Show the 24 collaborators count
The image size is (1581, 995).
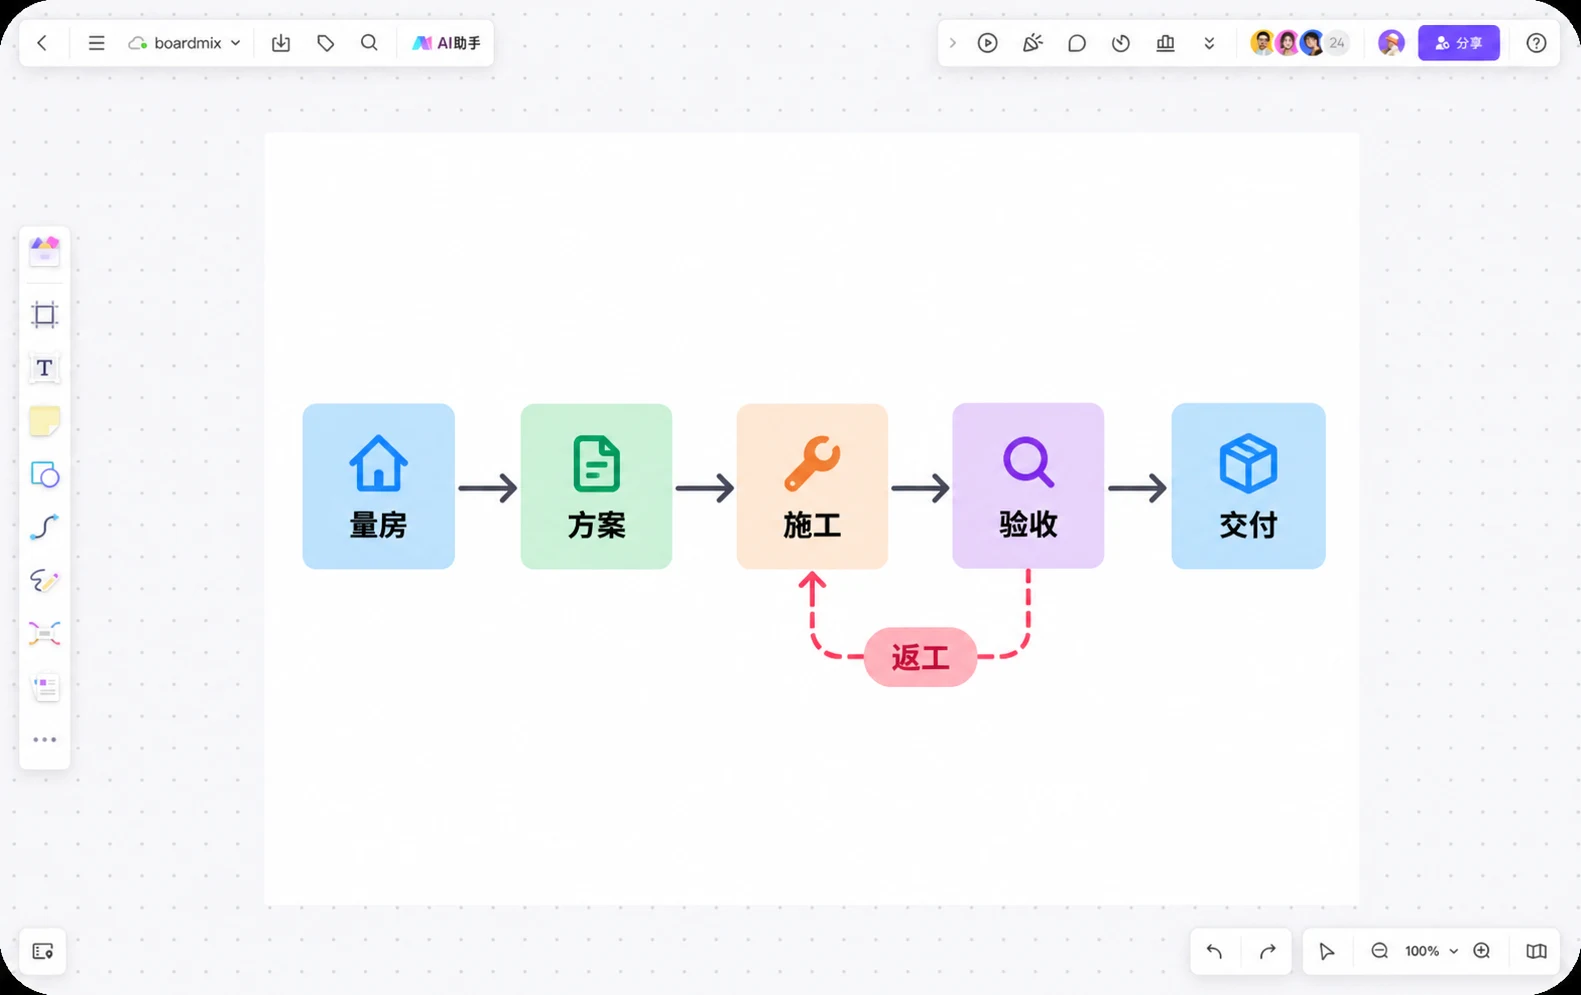(1337, 43)
